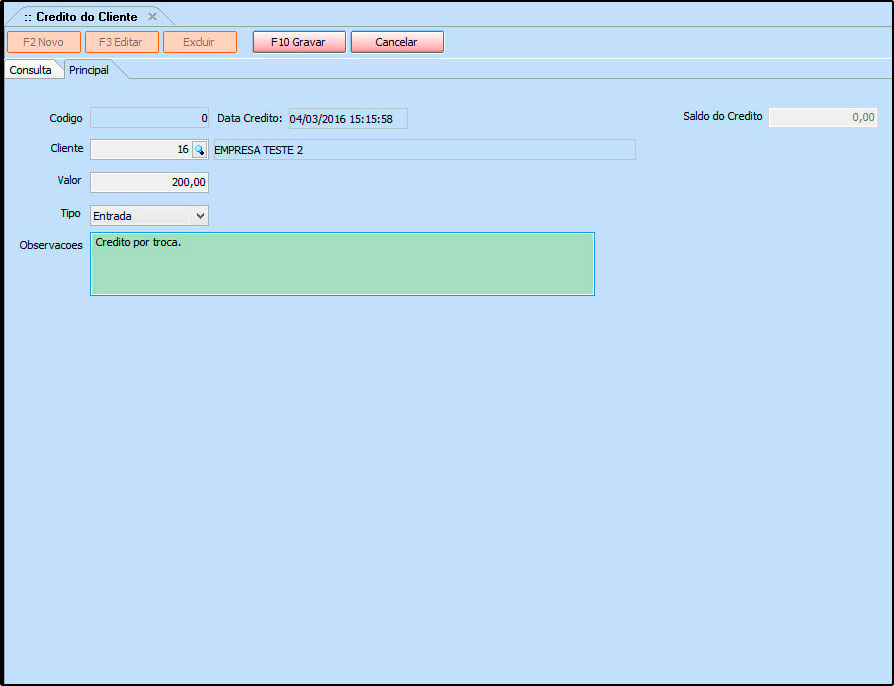Click the Data Credito date field
Image resolution: width=894 pixels, height=686 pixels.
coord(348,119)
